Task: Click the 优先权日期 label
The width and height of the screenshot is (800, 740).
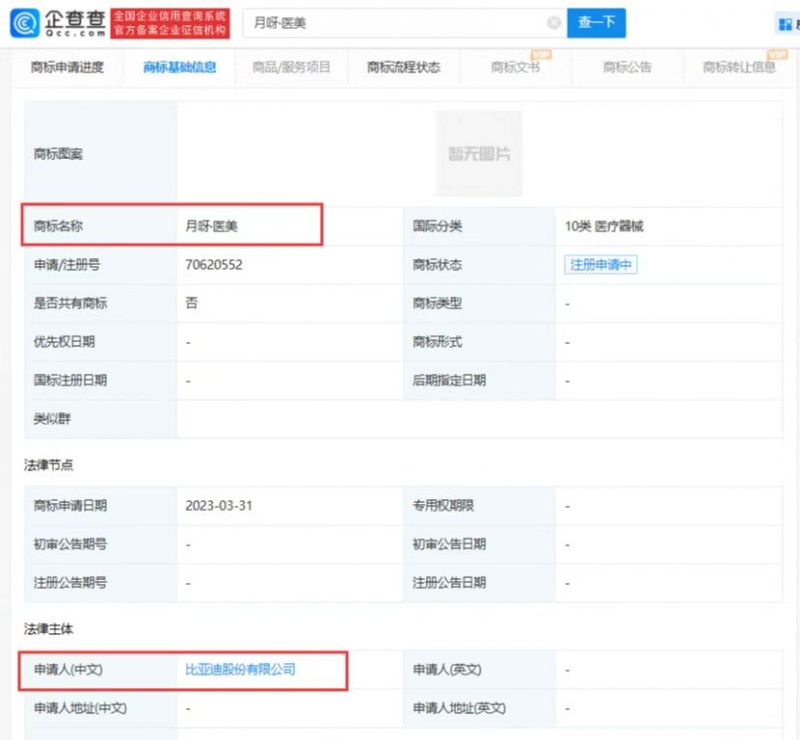Action: tap(64, 341)
